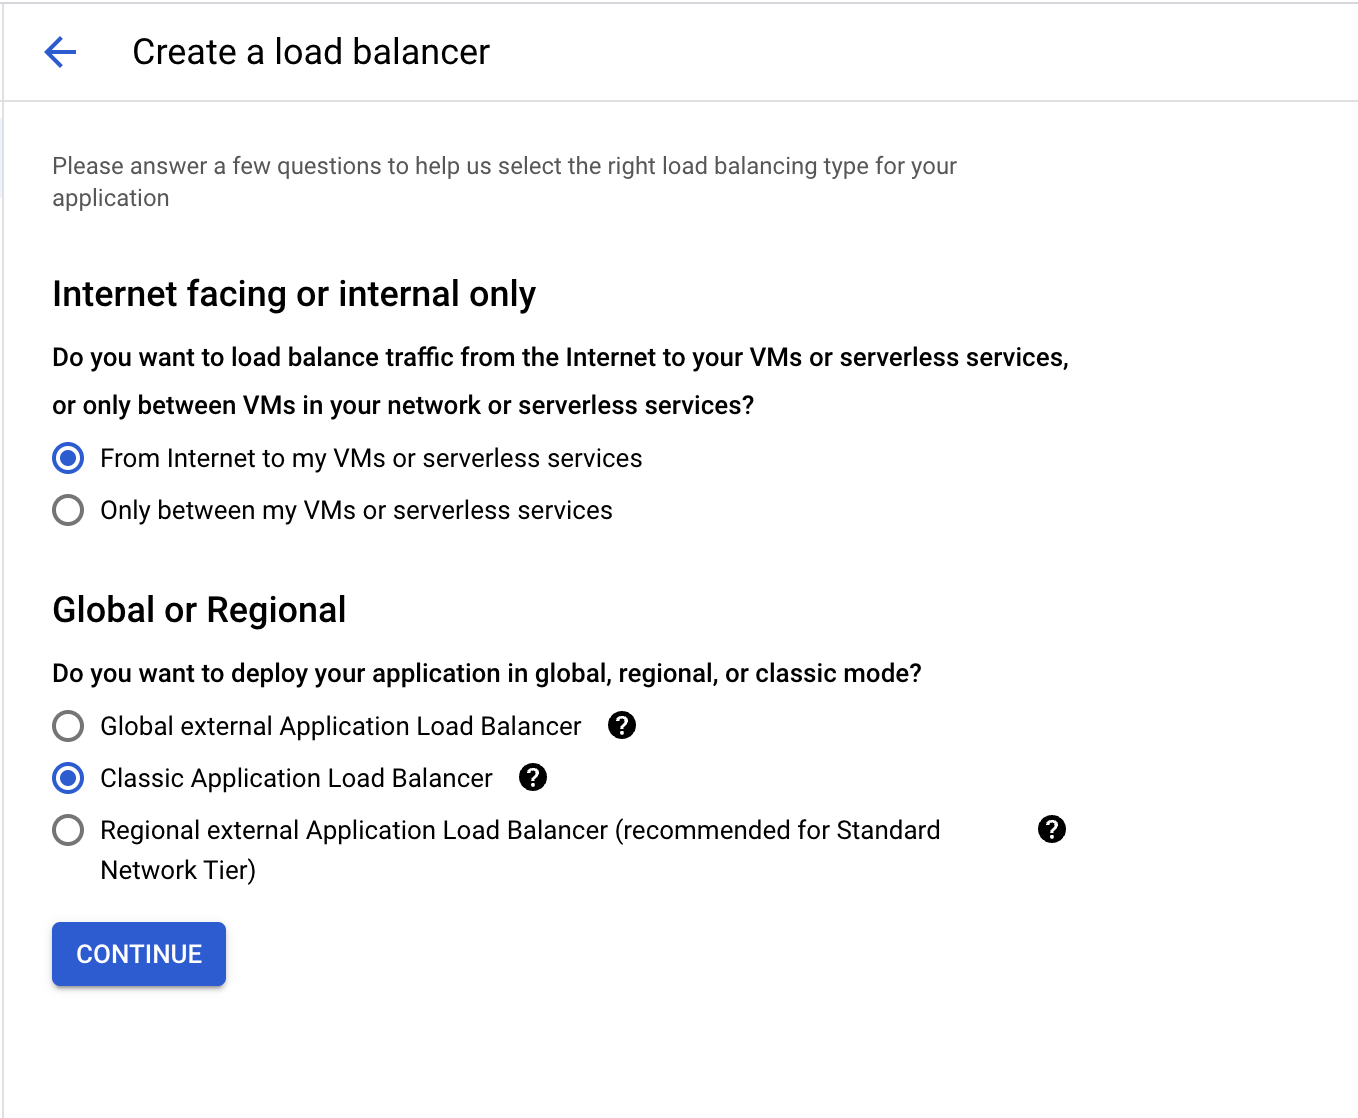Click the 'From Internet to my VMs' label text
The width and height of the screenshot is (1358, 1118).
click(x=371, y=458)
